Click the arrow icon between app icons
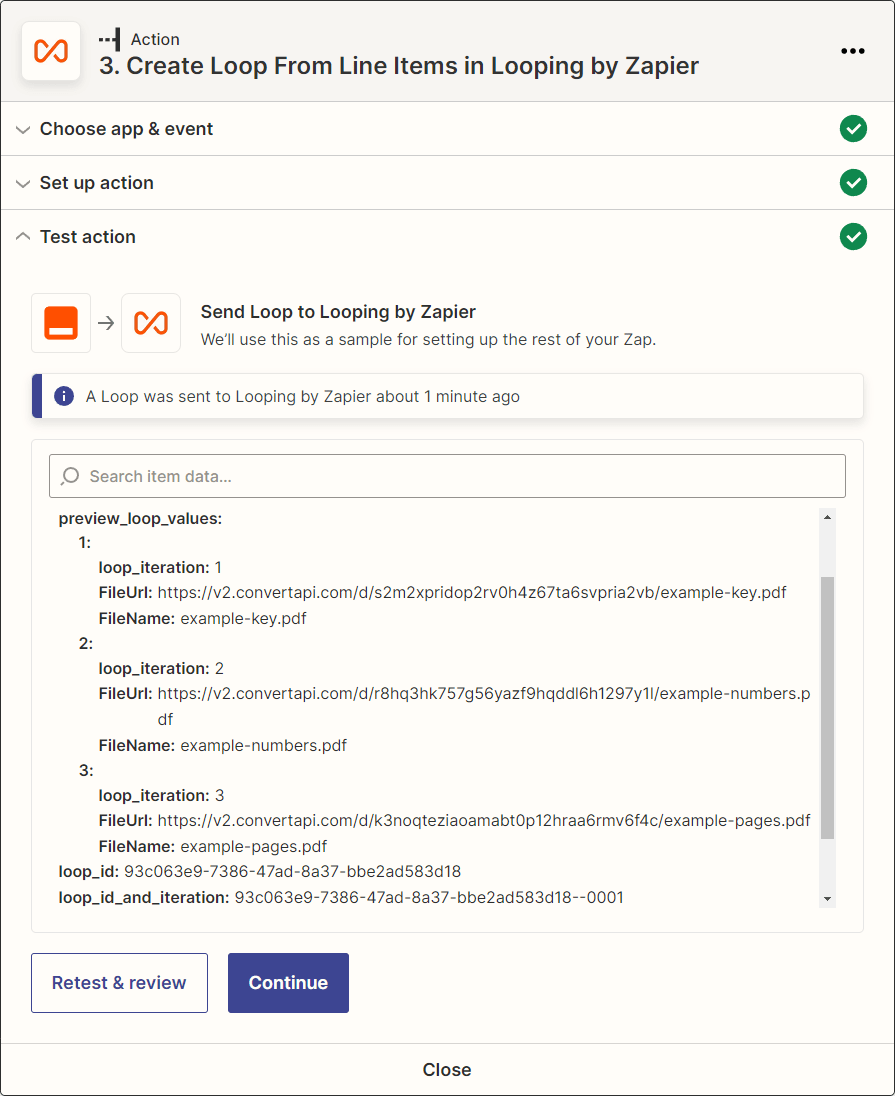The height and width of the screenshot is (1096, 895). [106, 323]
